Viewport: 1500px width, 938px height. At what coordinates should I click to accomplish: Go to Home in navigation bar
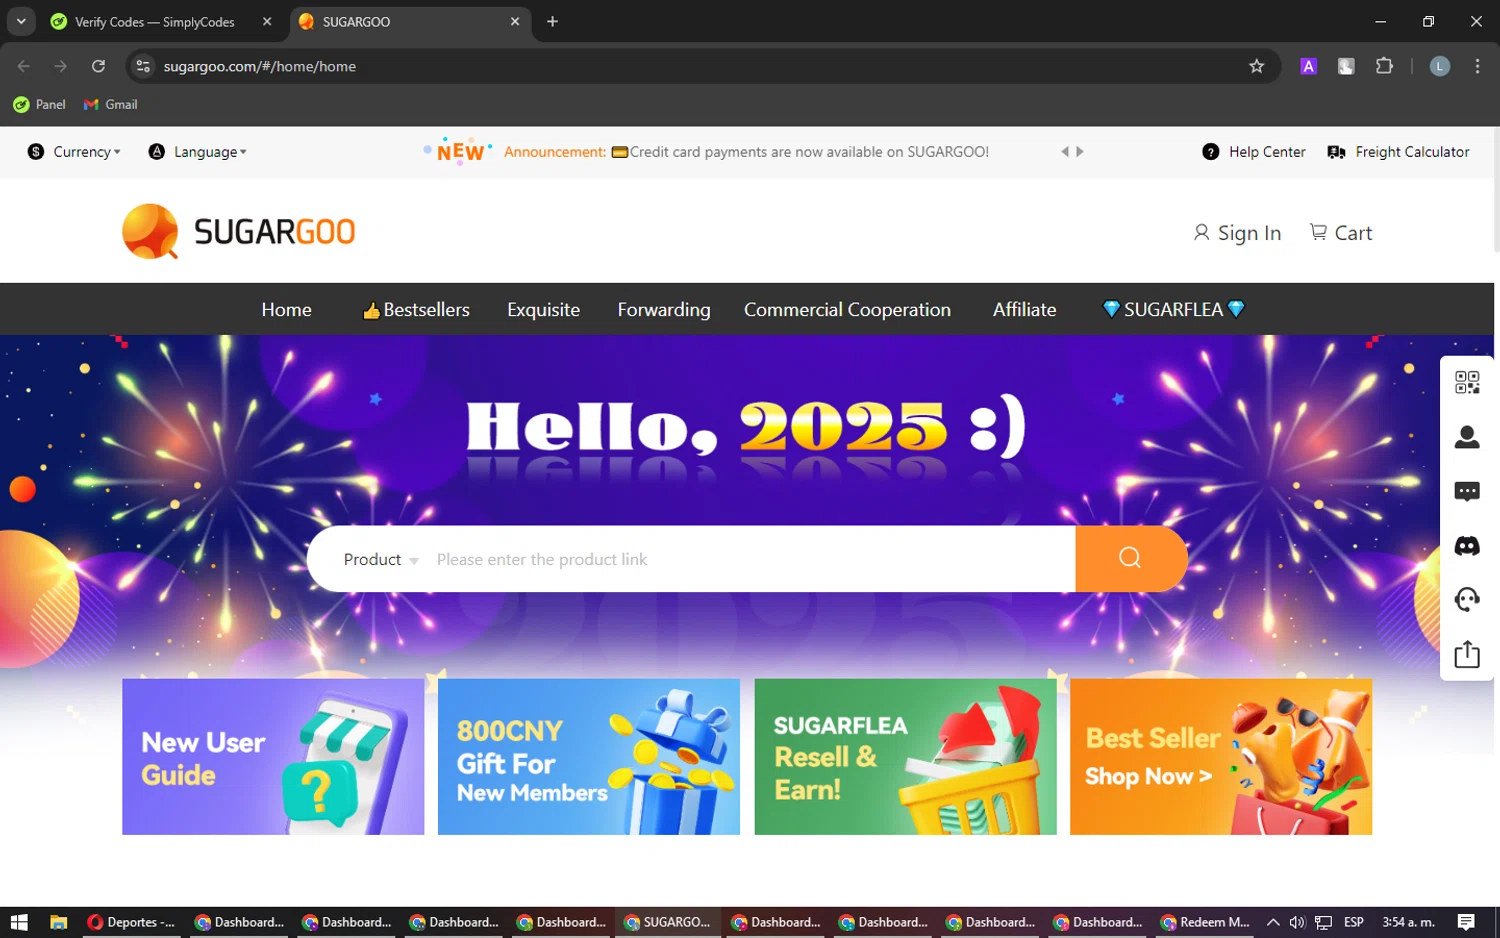click(x=286, y=309)
